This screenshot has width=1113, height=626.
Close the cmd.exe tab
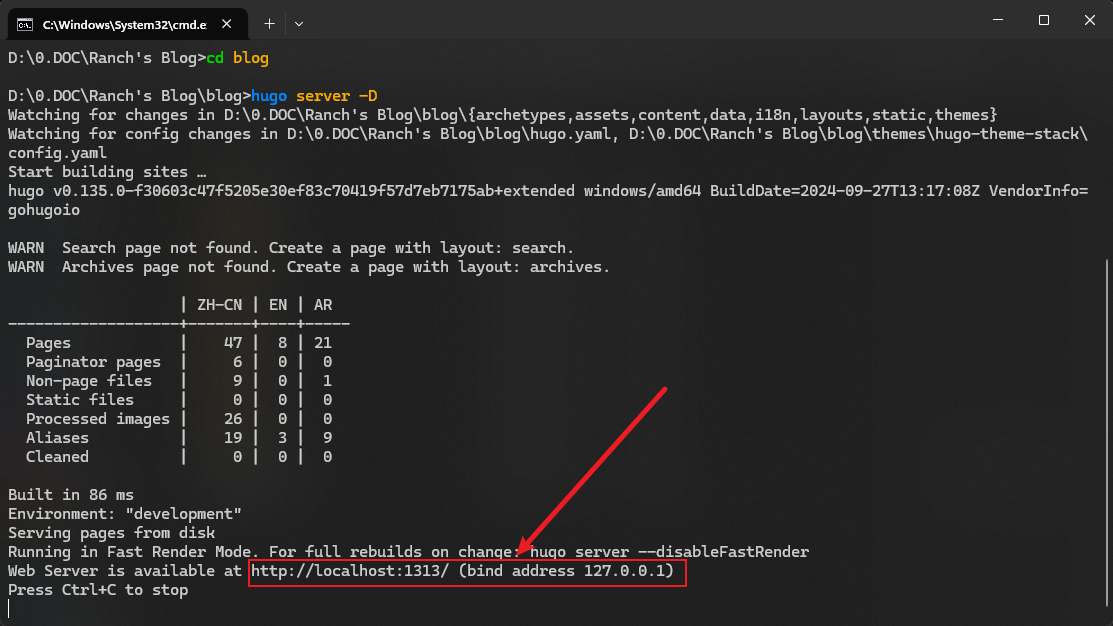click(x=230, y=22)
